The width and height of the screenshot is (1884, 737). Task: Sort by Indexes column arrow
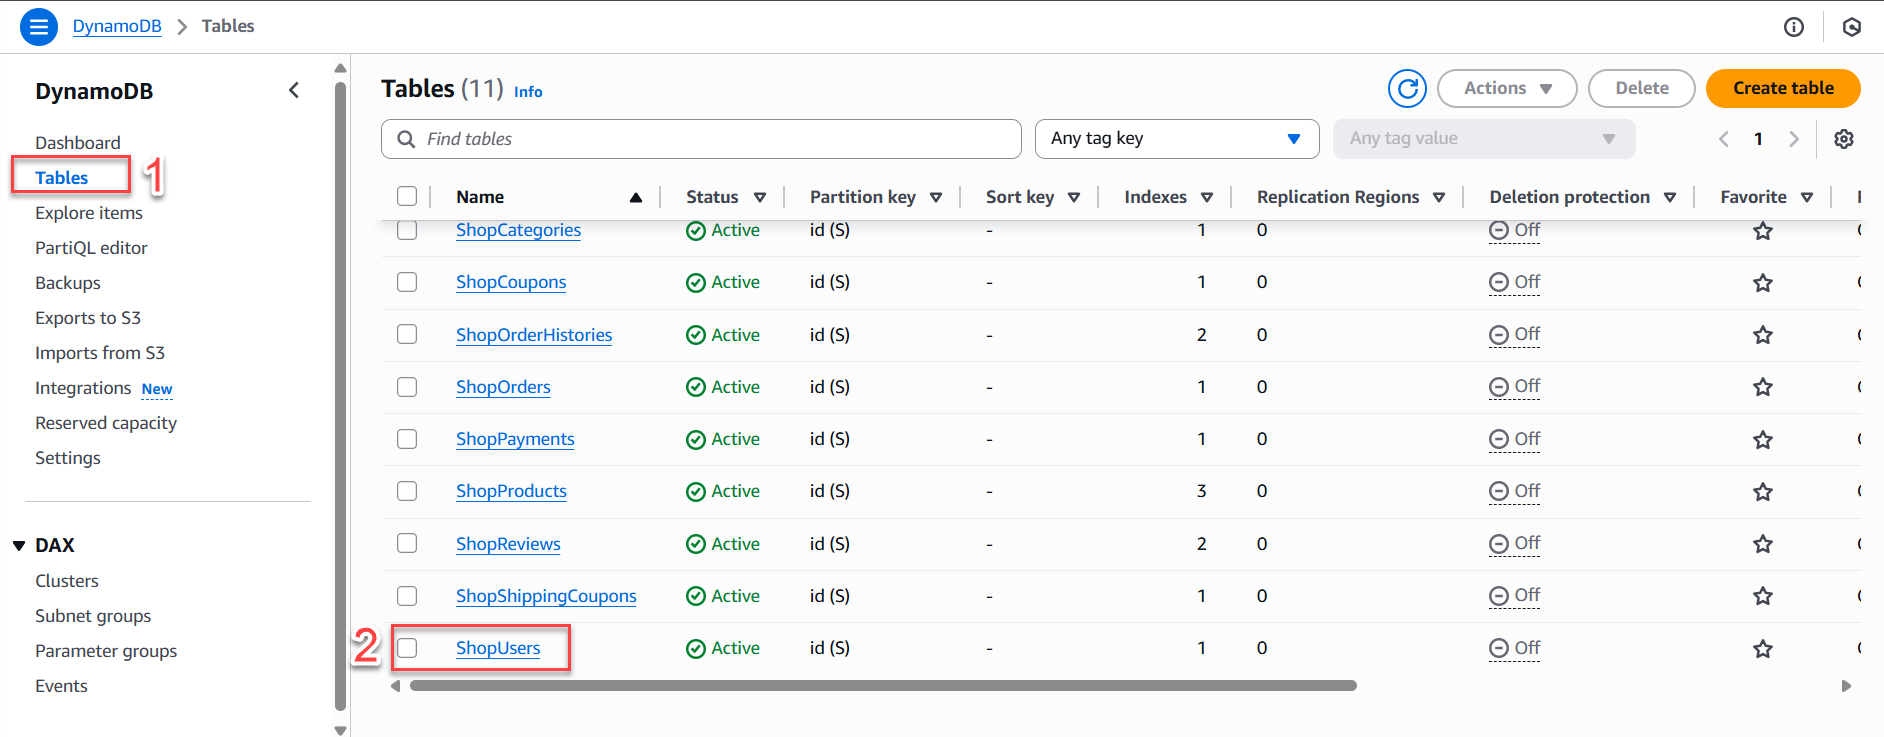[1207, 198]
